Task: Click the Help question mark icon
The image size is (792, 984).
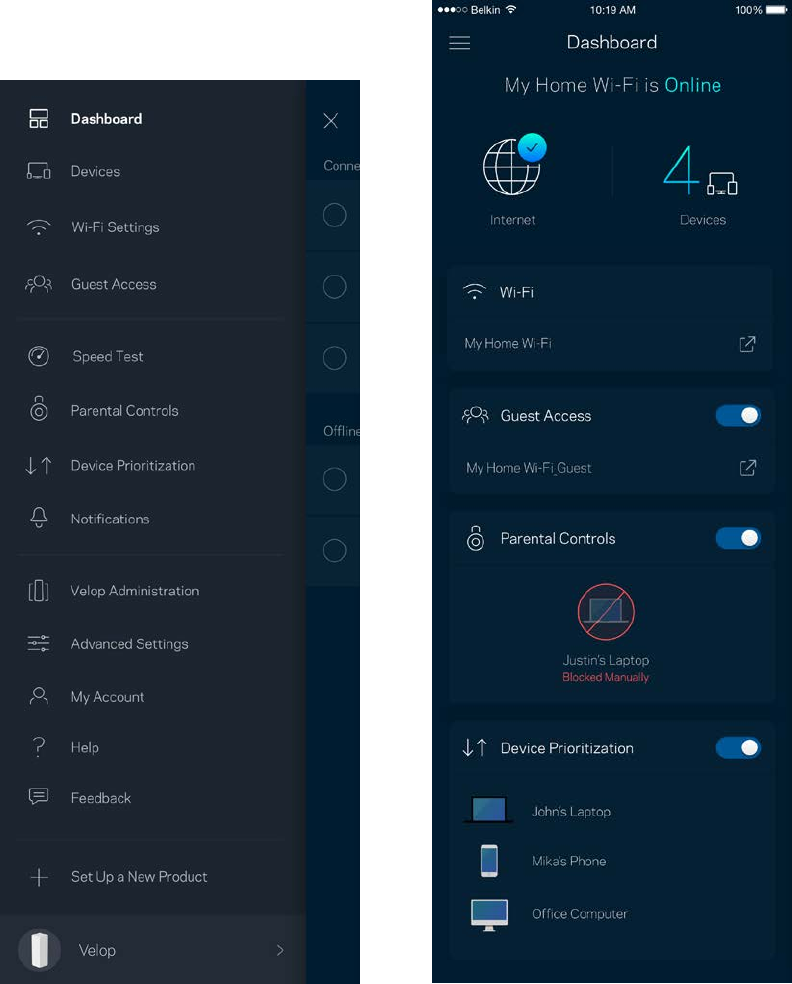Action: click(x=39, y=747)
